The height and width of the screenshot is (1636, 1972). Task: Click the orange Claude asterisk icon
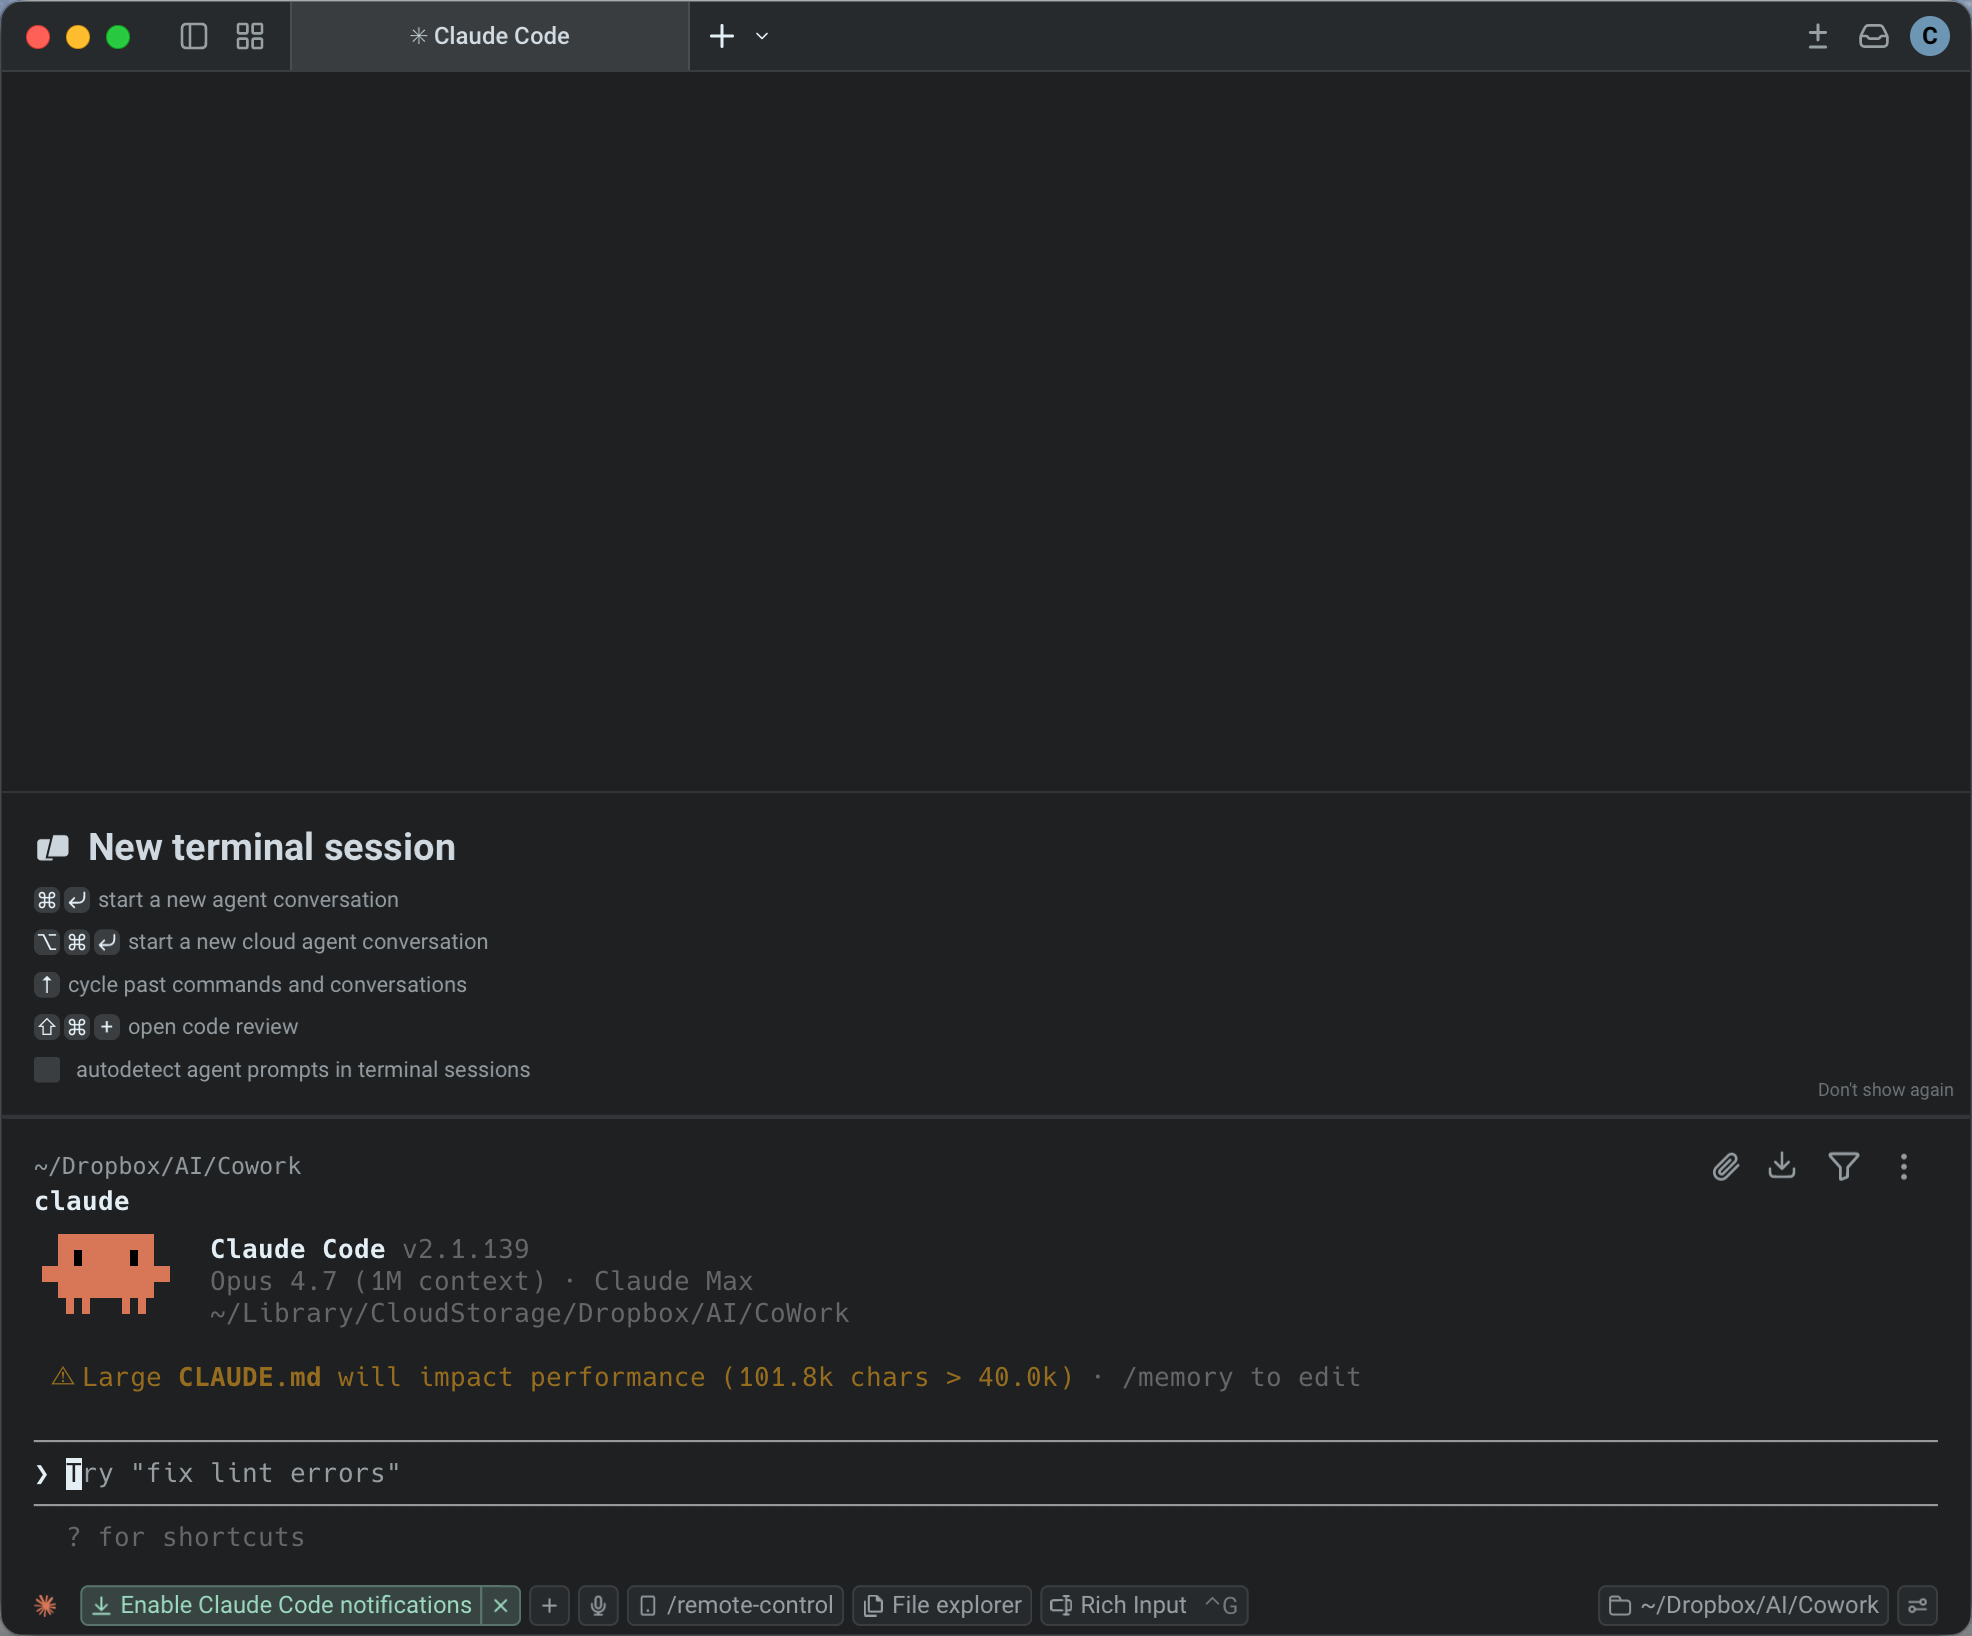tap(45, 1605)
